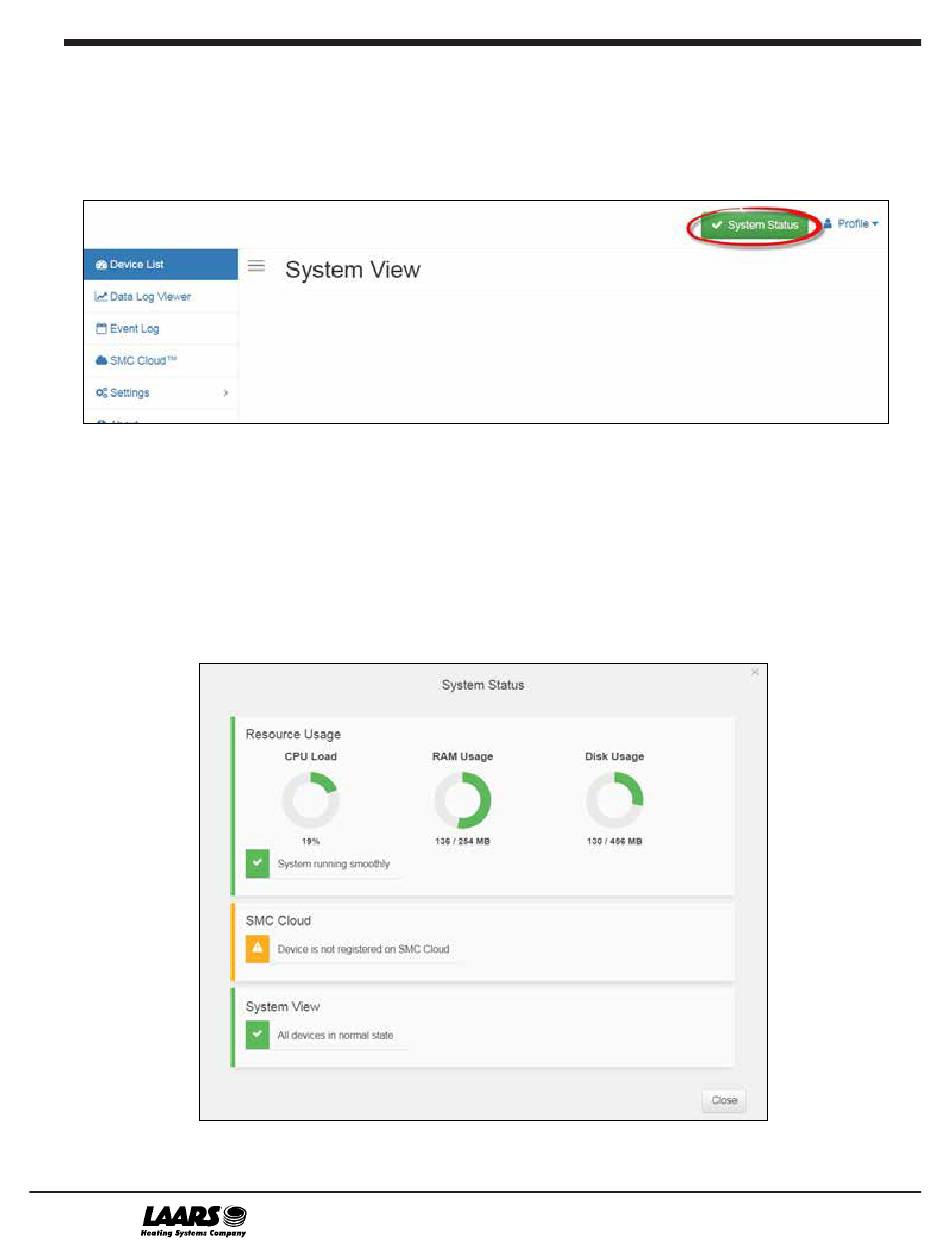Click the System View page heading
Image resolution: width=950 pixels, height=1248 pixels.
coord(353,270)
